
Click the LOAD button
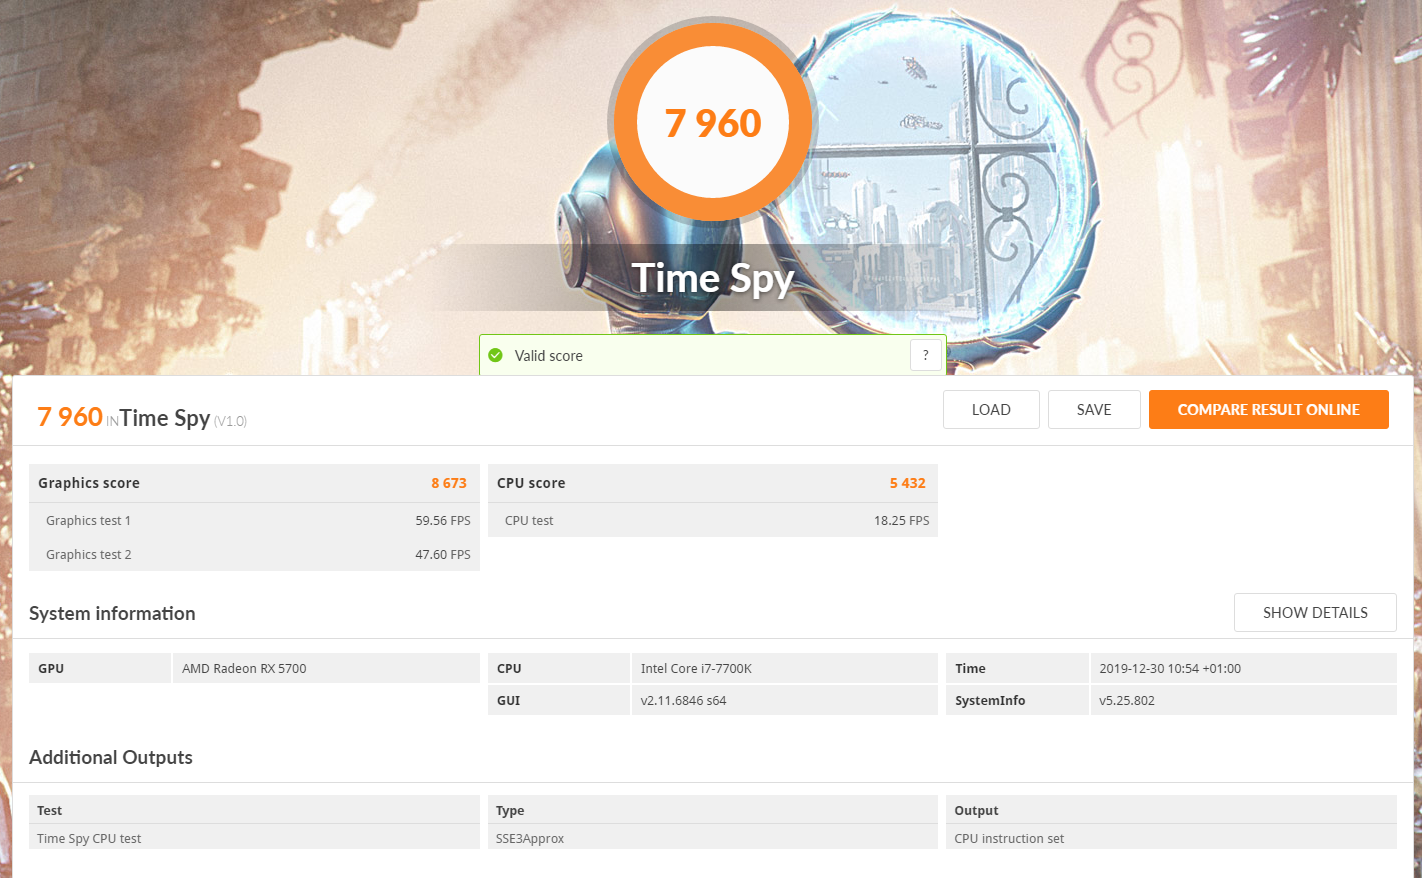pos(991,409)
